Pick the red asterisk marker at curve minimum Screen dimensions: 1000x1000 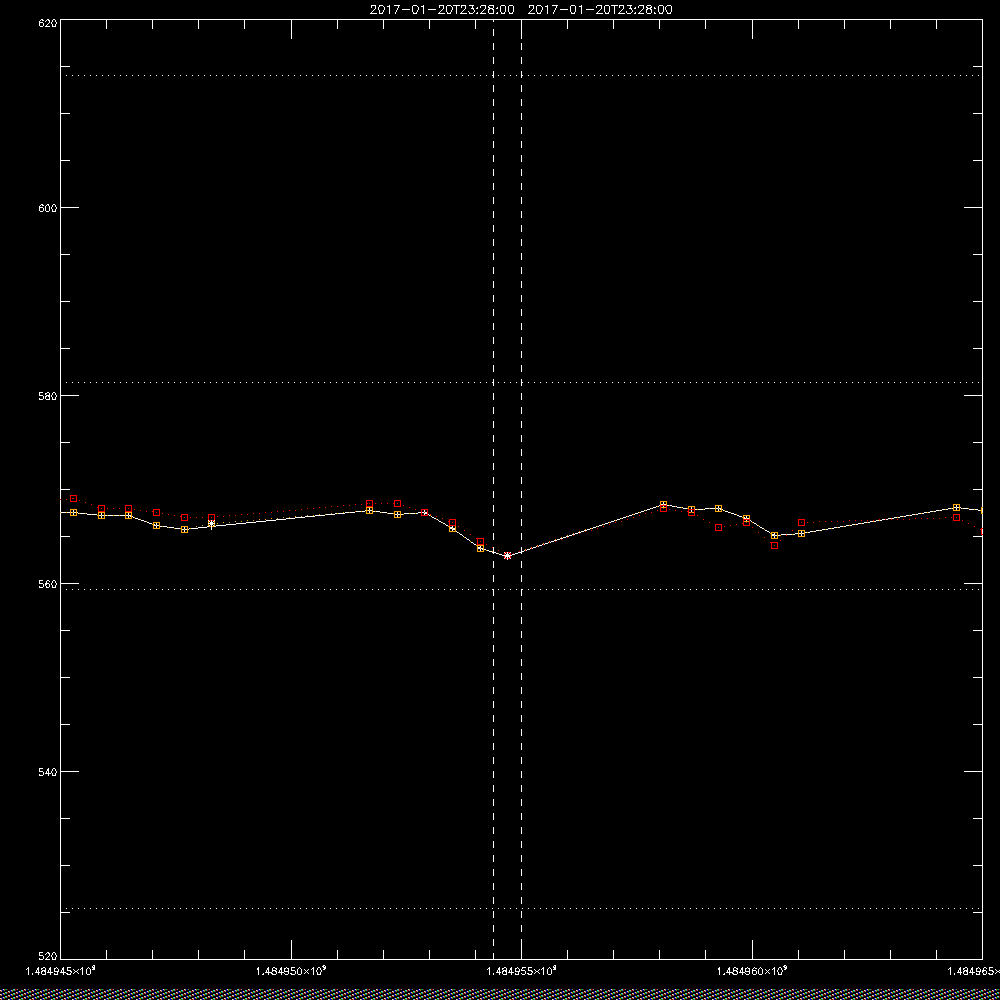pyautogui.click(x=508, y=555)
